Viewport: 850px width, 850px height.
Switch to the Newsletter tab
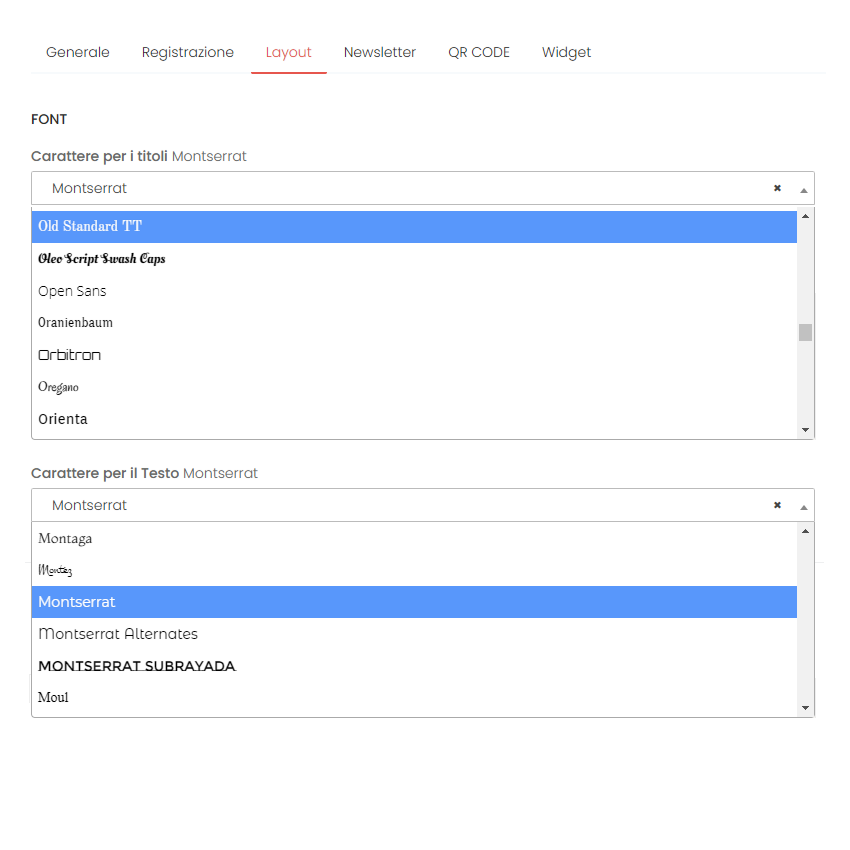380,52
